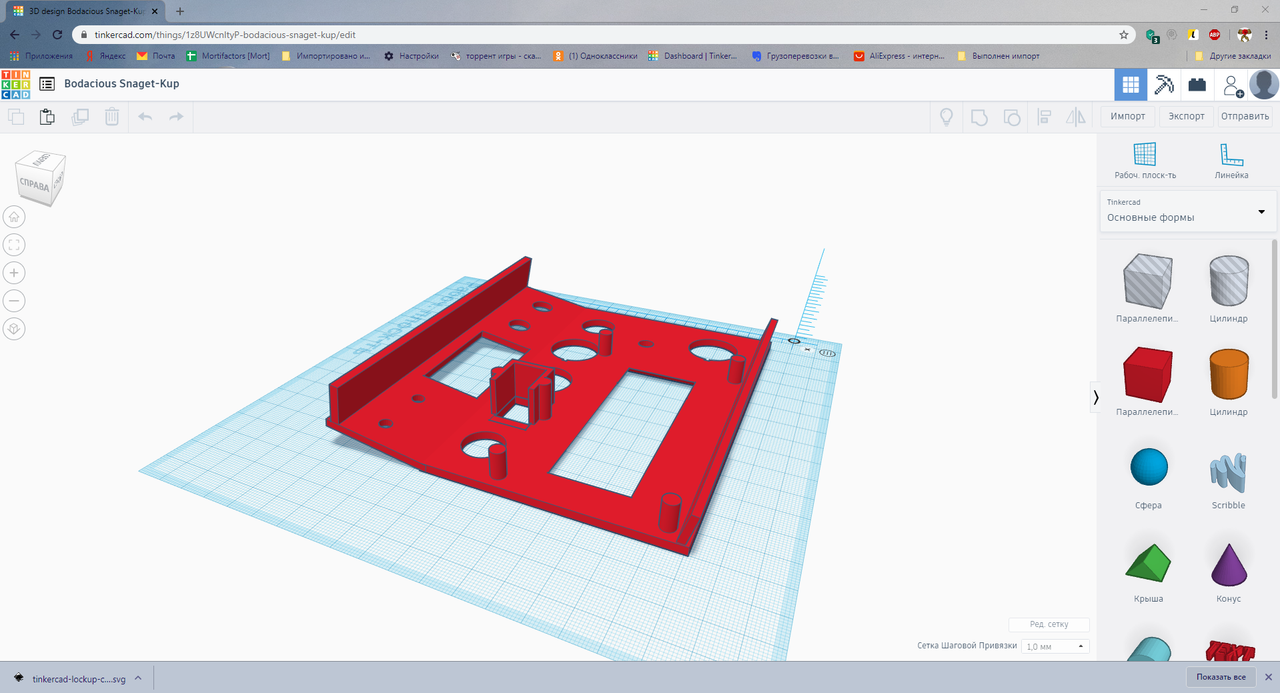Pick the striped hole cylinder shape

[x=1229, y=280]
